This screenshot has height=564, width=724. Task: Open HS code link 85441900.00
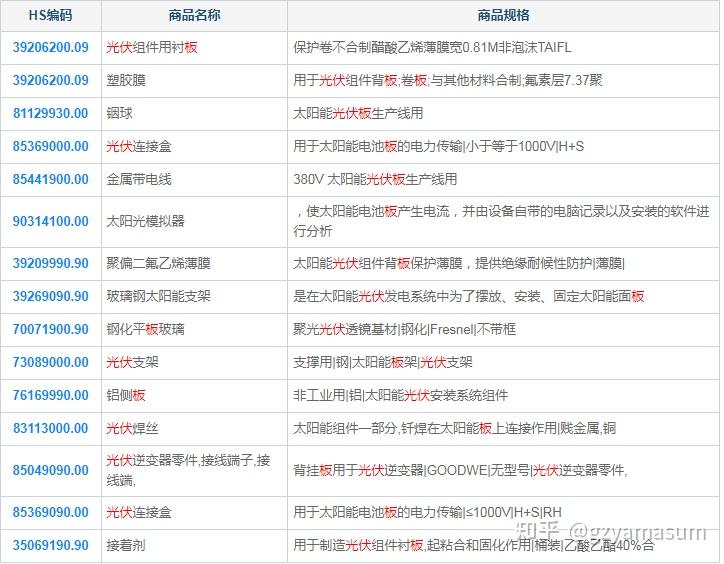(x=50, y=179)
